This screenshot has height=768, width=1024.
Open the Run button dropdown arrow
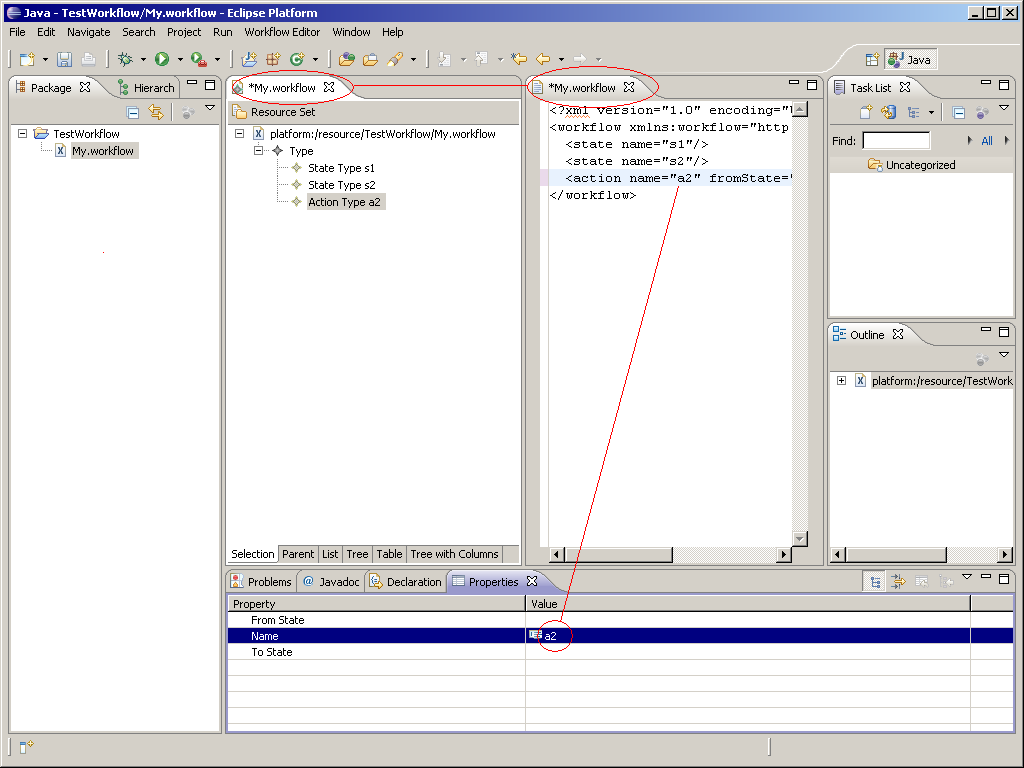click(180, 60)
